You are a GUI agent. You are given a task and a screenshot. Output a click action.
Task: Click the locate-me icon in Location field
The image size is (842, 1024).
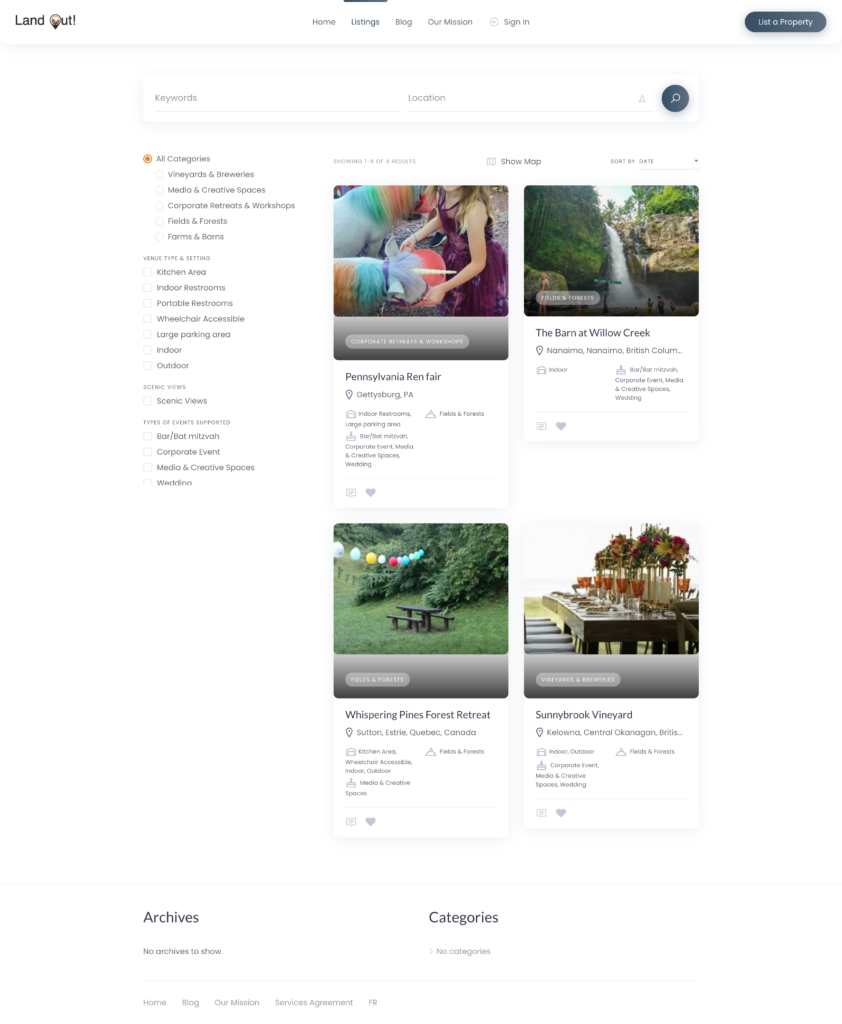[642, 99]
